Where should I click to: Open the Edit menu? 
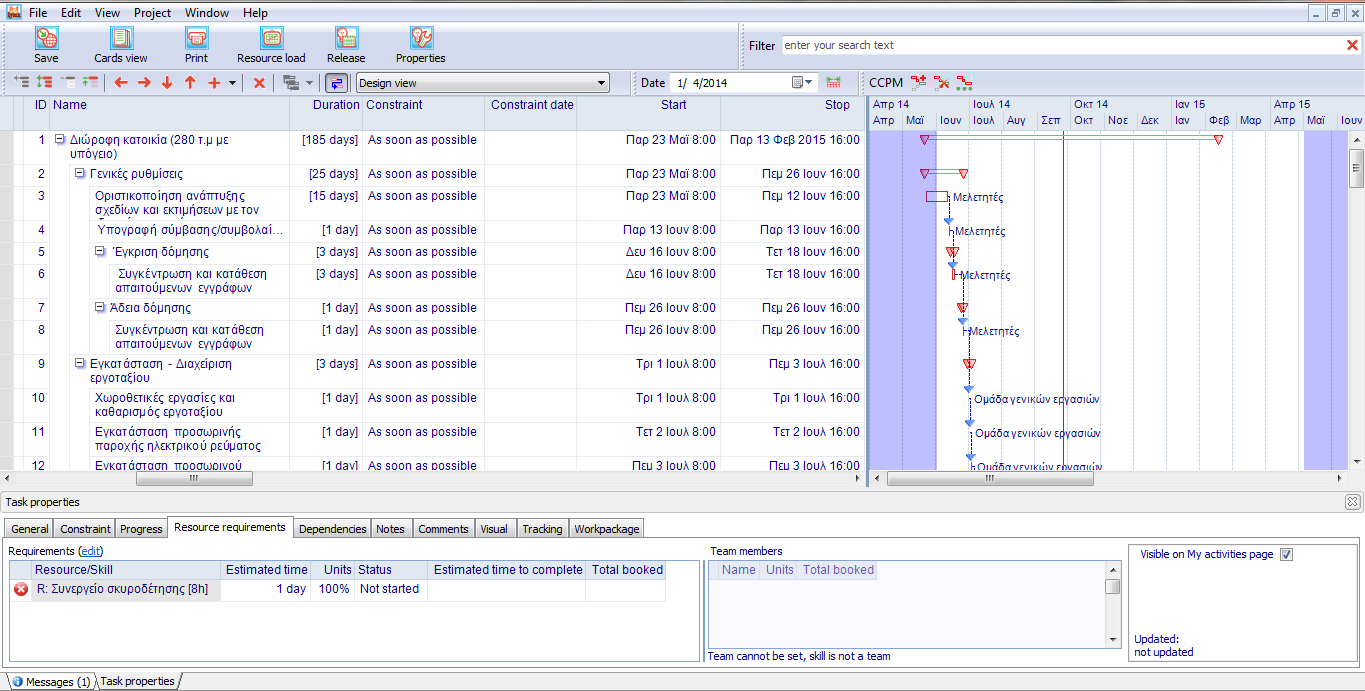point(71,13)
